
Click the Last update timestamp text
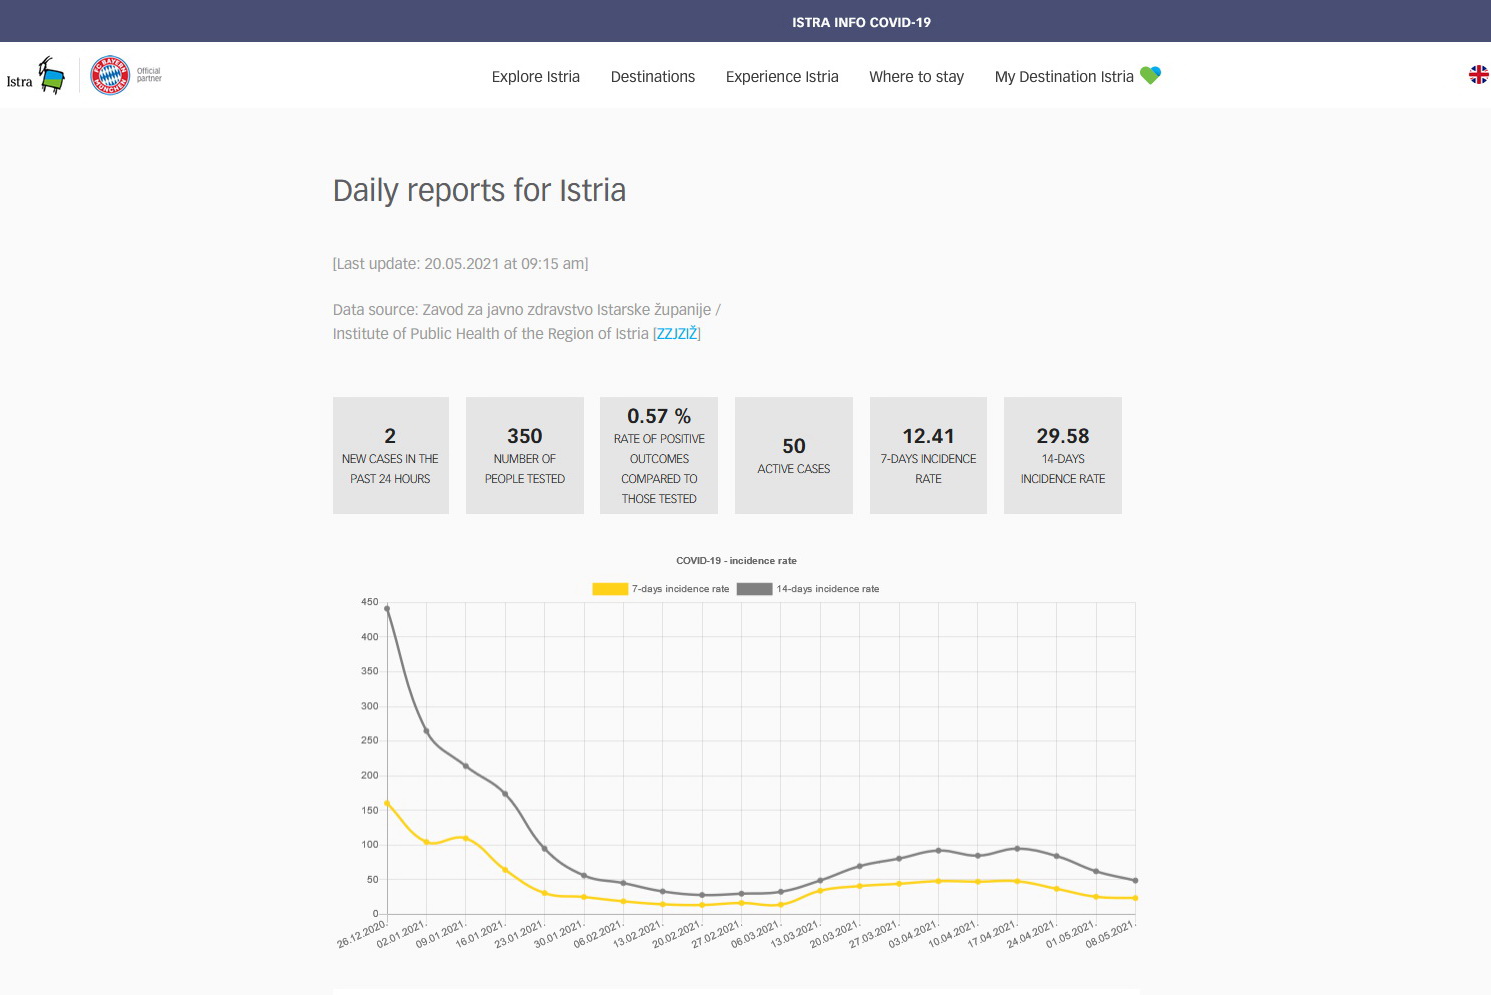(461, 264)
